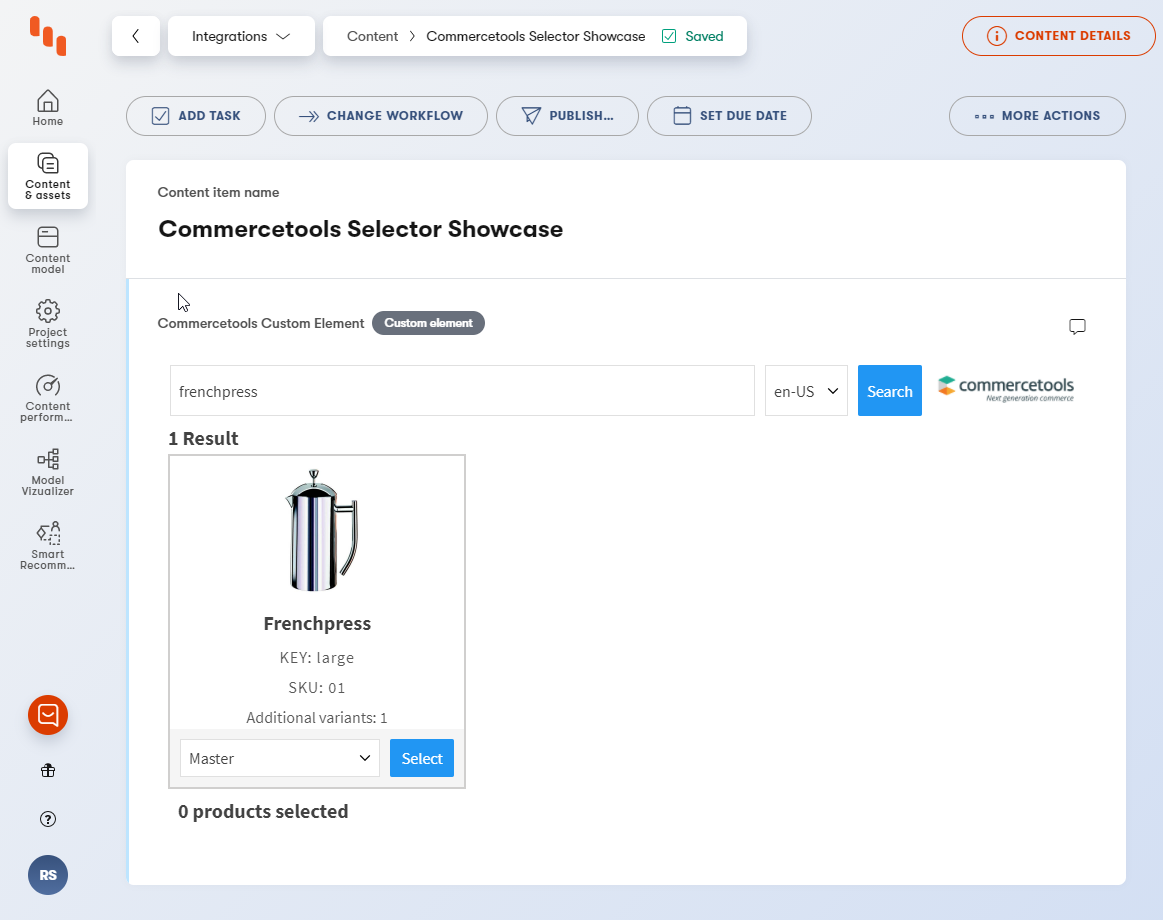The width and height of the screenshot is (1163, 920).
Task: Go back with the left arrow button
Action: click(x=136, y=36)
